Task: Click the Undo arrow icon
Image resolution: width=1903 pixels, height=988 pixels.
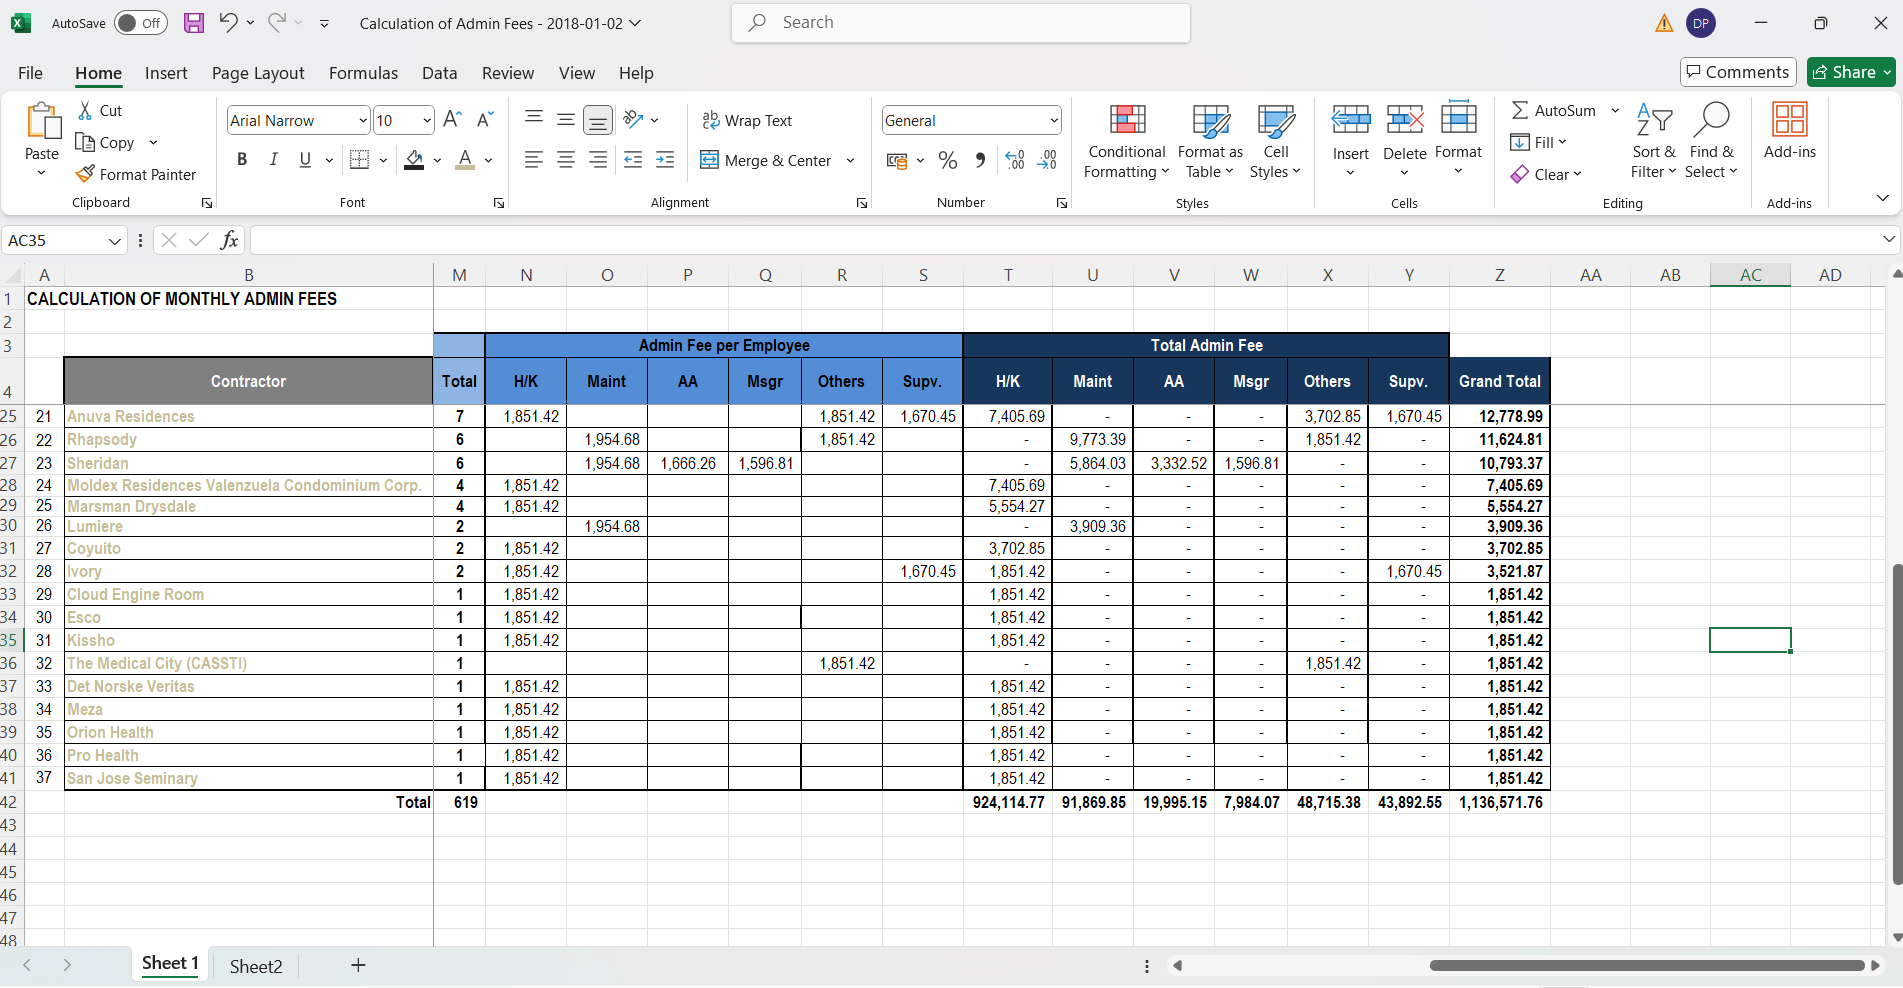Action: tap(229, 22)
